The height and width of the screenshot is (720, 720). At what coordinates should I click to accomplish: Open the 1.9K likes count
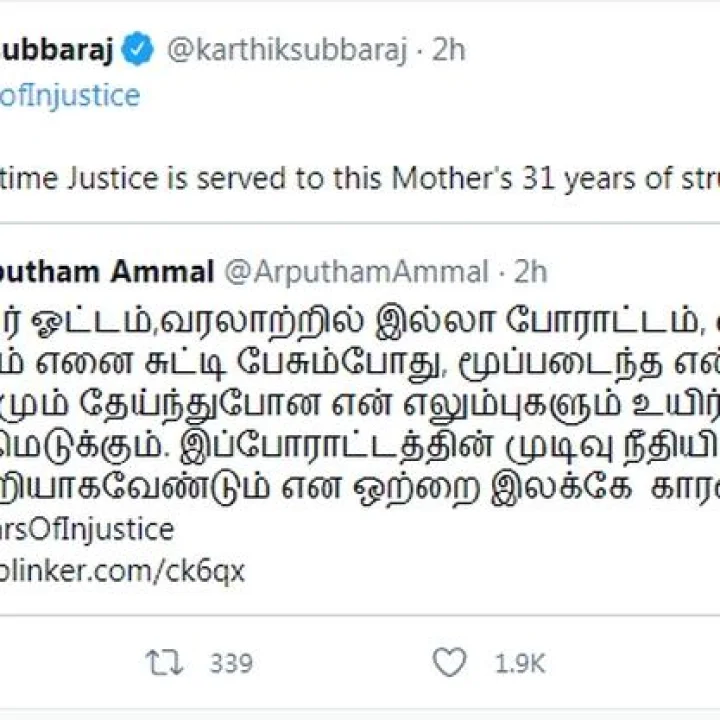click(x=520, y=663)
